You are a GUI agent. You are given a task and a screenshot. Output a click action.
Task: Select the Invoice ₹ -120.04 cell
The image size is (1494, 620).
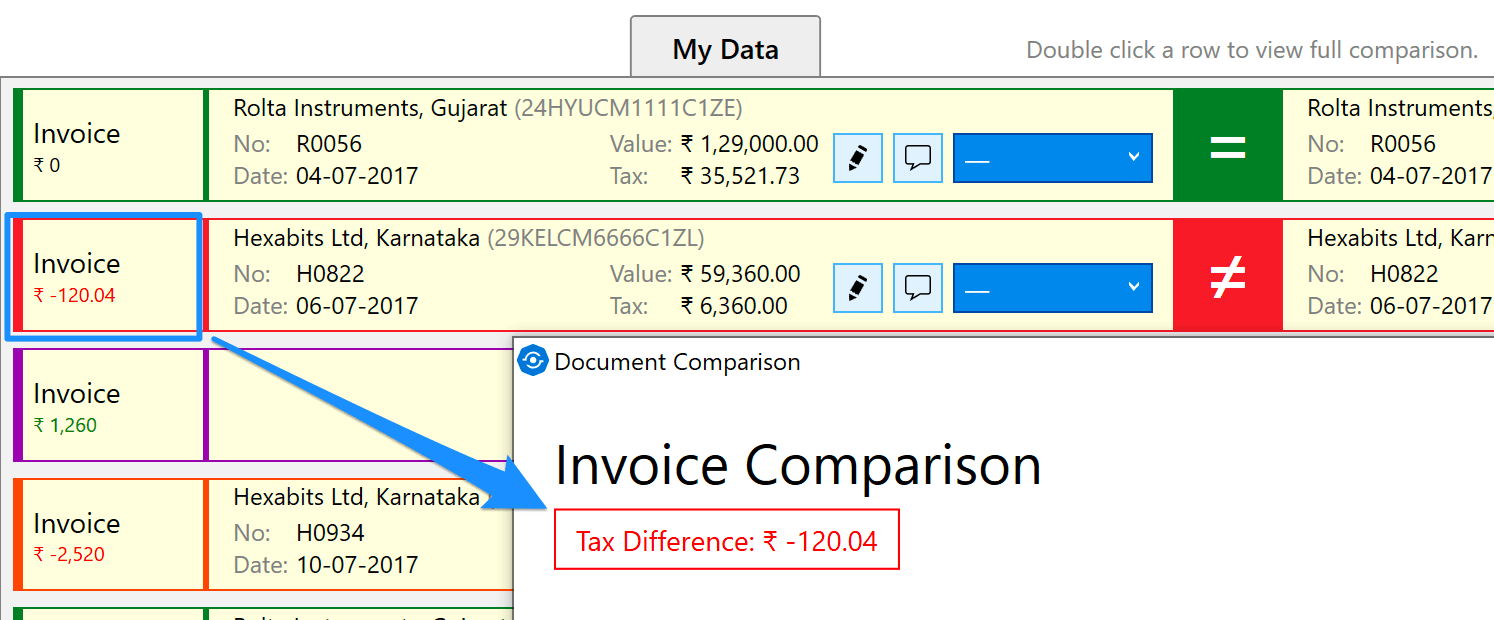(110, 276)
